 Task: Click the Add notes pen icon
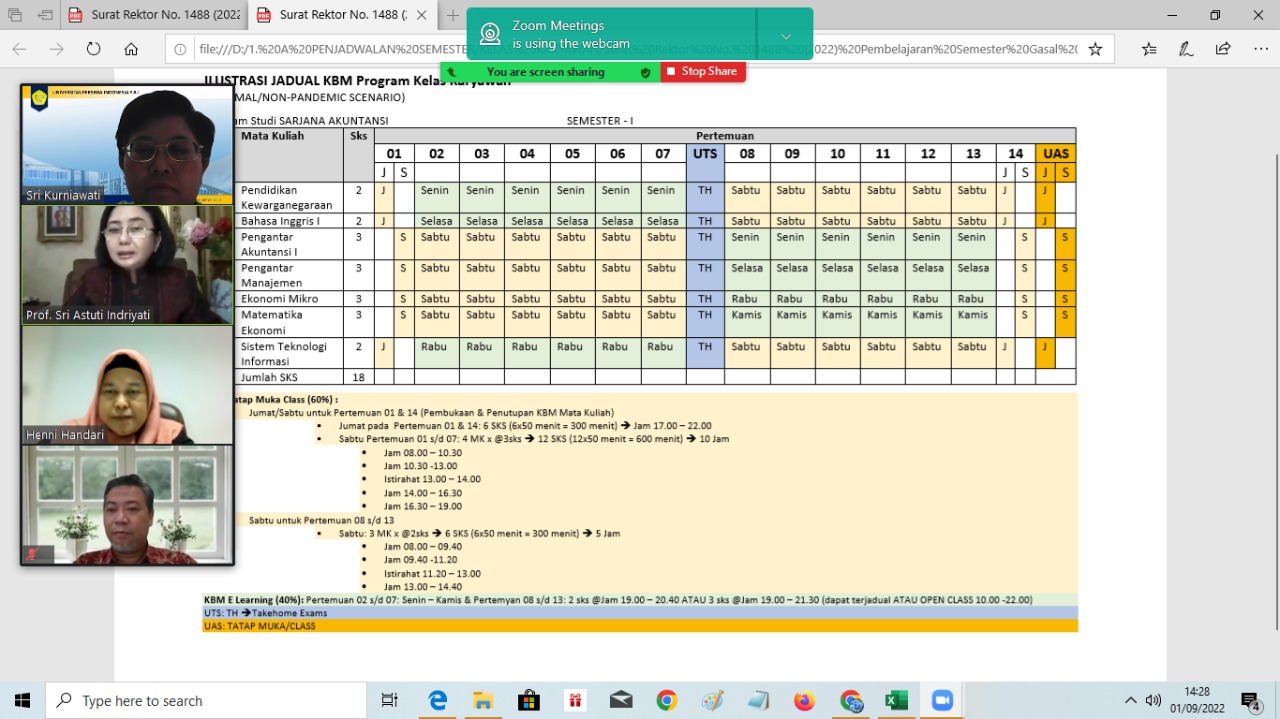(1186, 49)
